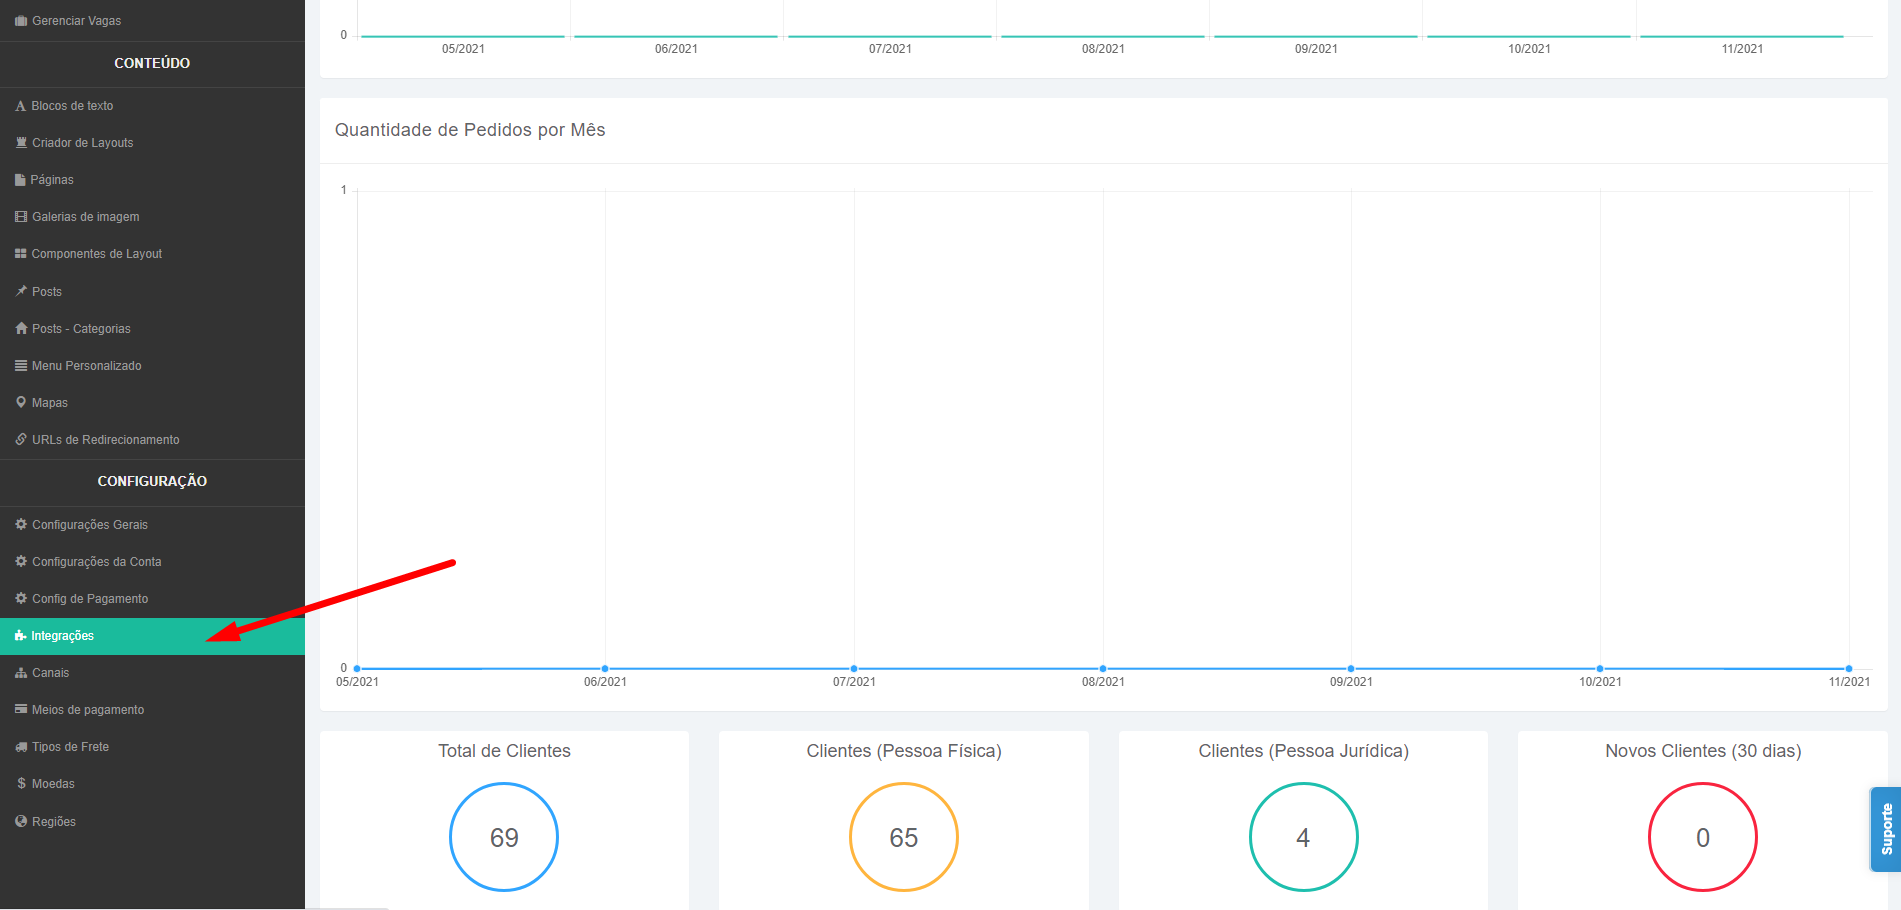
Task: Click the Galerias de imagem film icon
Action: pos(21,217)
